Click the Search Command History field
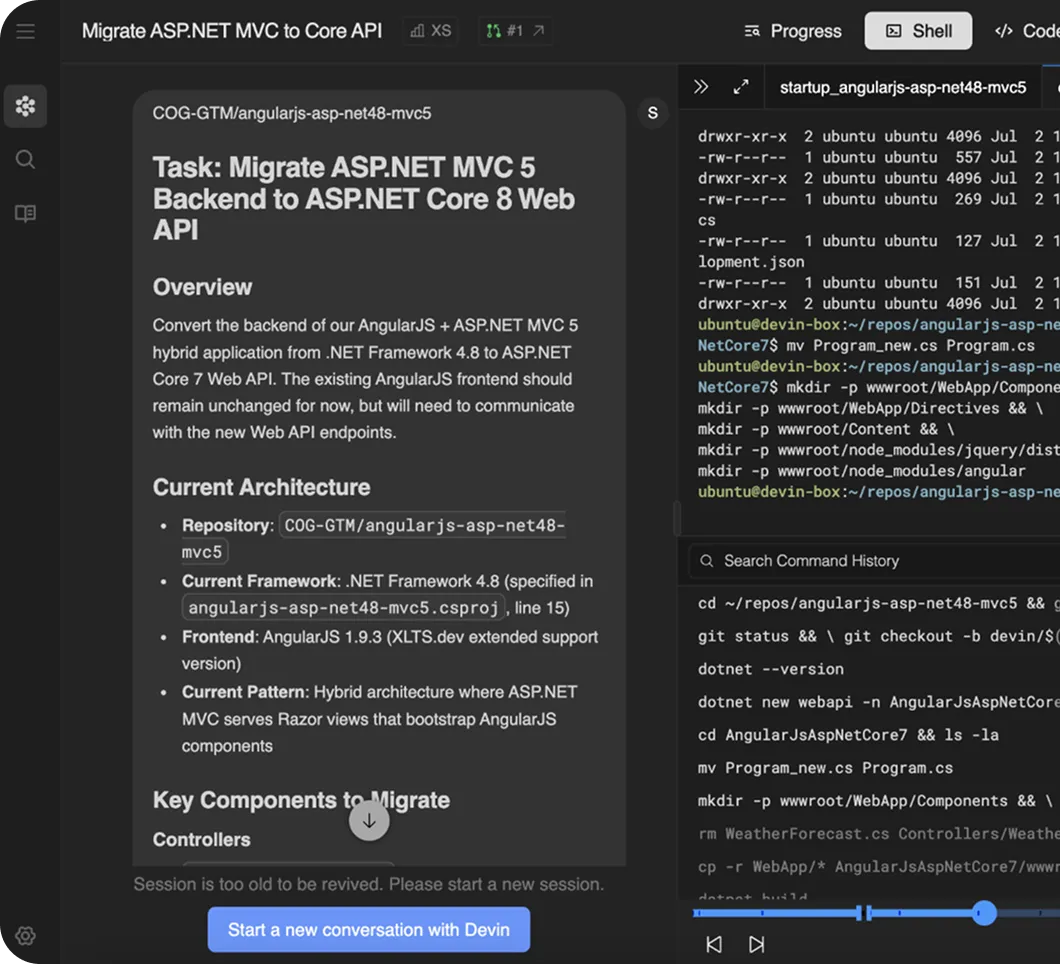Image resolution: width=1060 pixels, height=964 pixels. pos(874,561)
